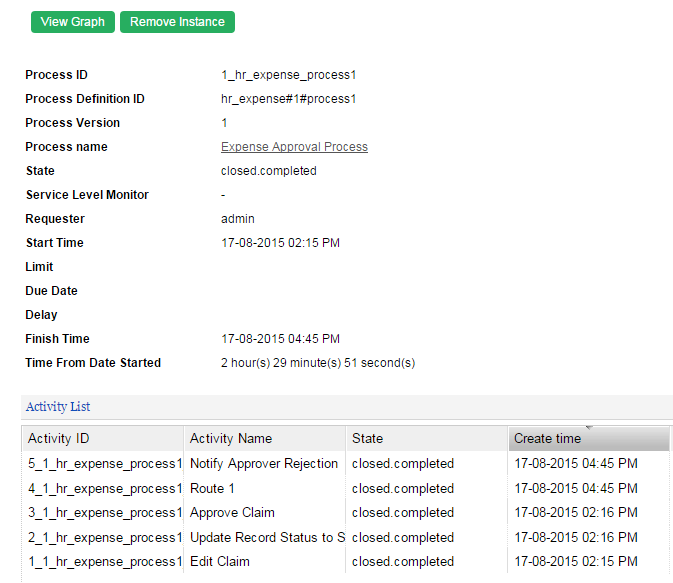Select activity 5_1_hr_expense_process1
The width and height of the screenshot is (673, 583).
[x=104, y=464]
